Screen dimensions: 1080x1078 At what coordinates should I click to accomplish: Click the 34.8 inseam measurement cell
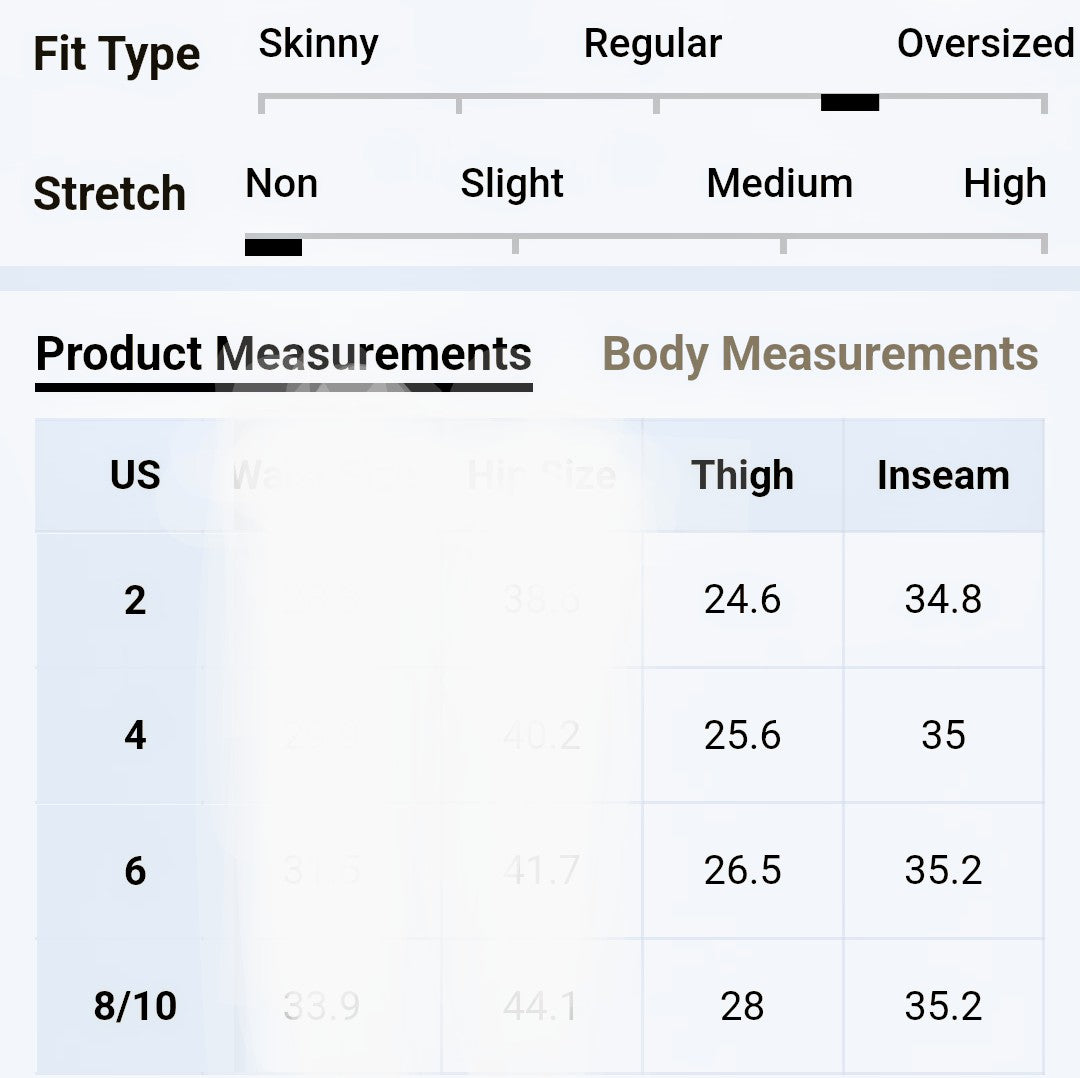(944, 599)
